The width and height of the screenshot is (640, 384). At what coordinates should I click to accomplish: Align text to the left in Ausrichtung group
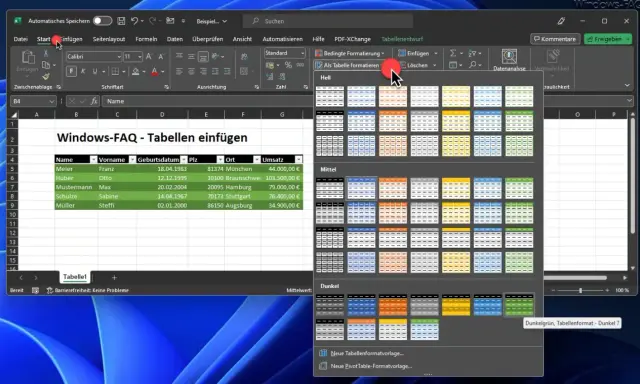[179, 71]
